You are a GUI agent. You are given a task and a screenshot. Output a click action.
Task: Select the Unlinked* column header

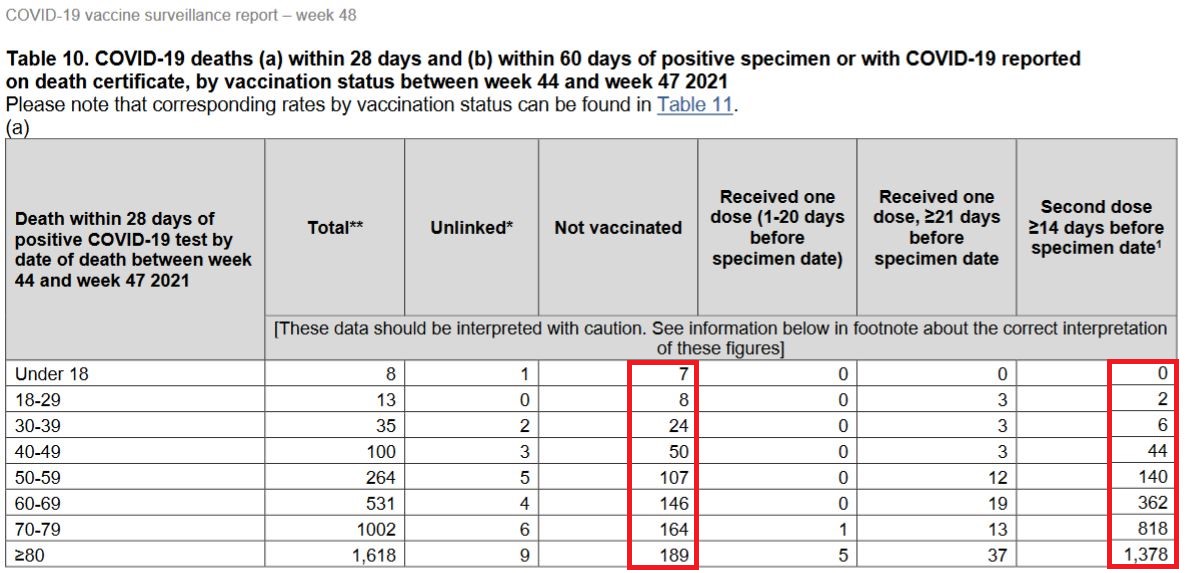pyautogui.click(x=472, y=228)
